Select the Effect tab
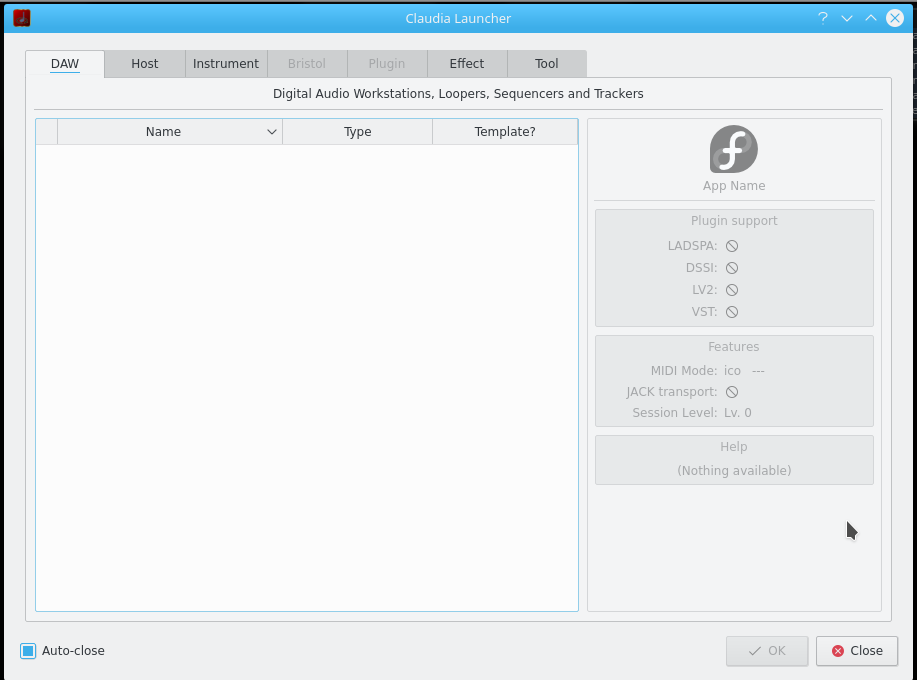Image resolution: width=917 pixels, height=680 pixels. click(x=466, y=63)
